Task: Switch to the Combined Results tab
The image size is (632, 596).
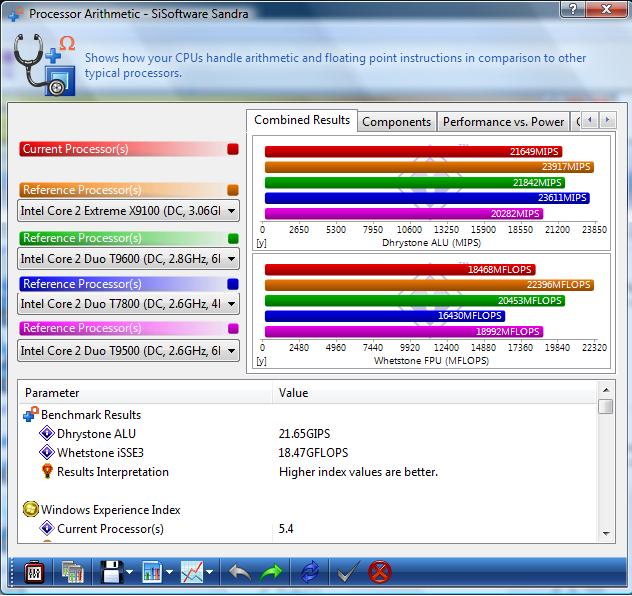Action: coord(302,120)
